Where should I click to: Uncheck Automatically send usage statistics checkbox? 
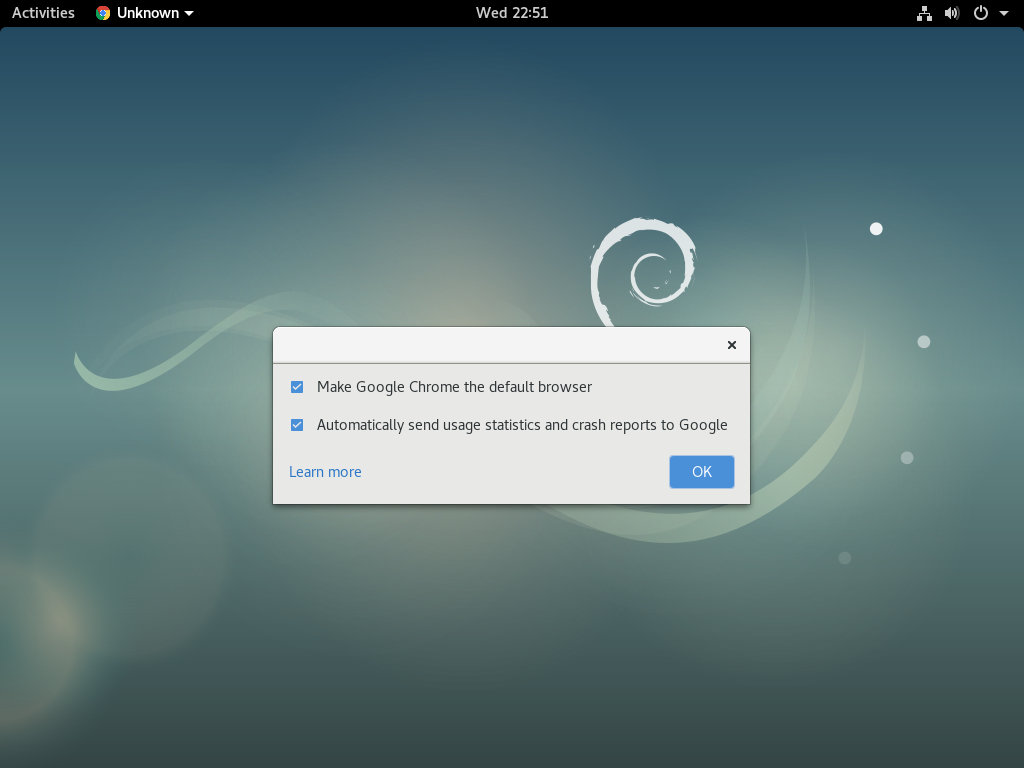(296, 425)
